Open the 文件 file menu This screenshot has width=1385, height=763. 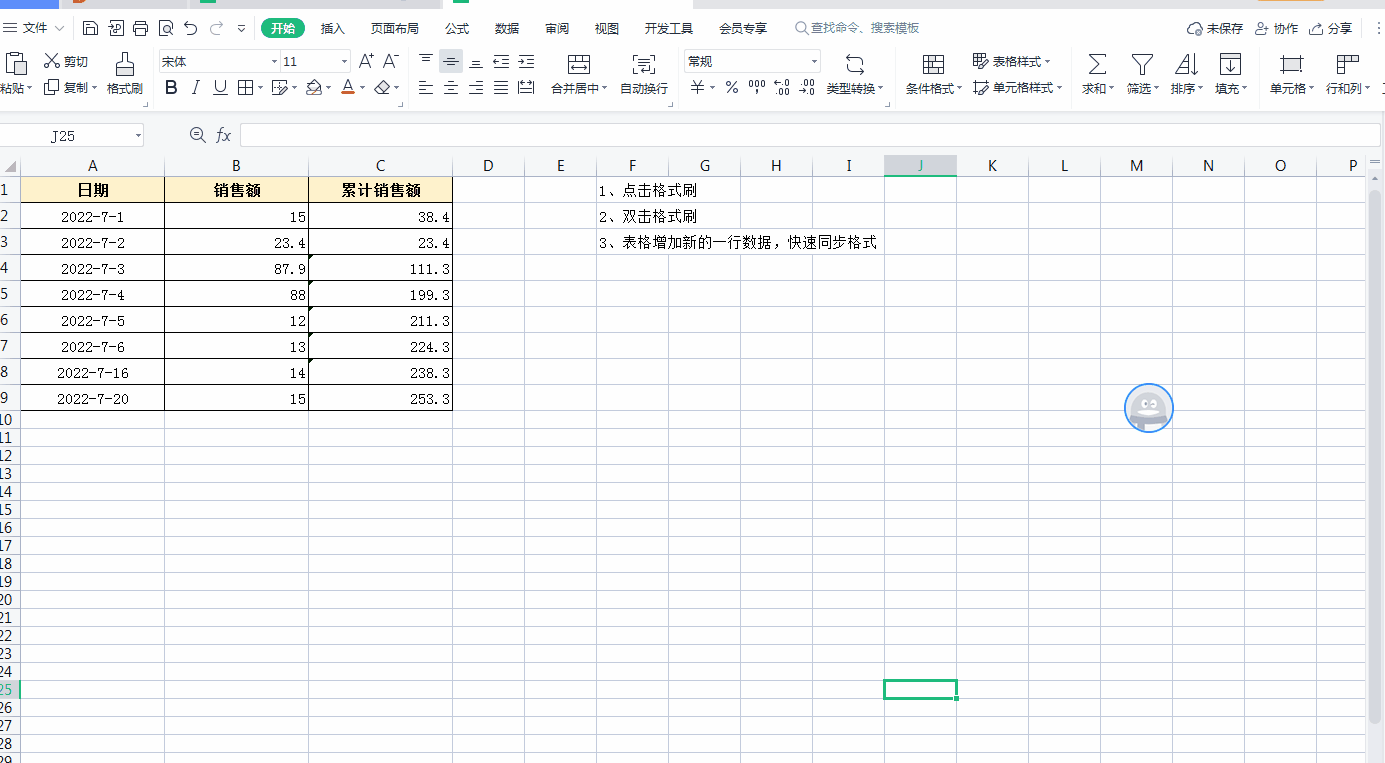35,29
